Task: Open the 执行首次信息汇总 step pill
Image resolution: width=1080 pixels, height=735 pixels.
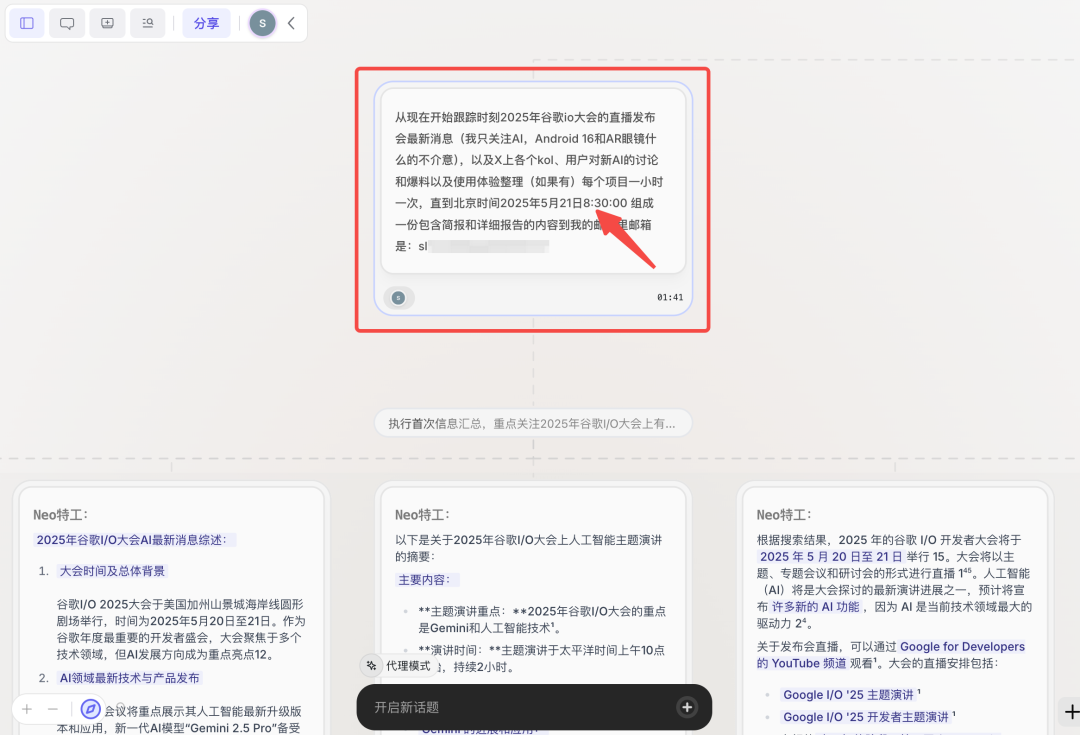Action: coord(532,424)
